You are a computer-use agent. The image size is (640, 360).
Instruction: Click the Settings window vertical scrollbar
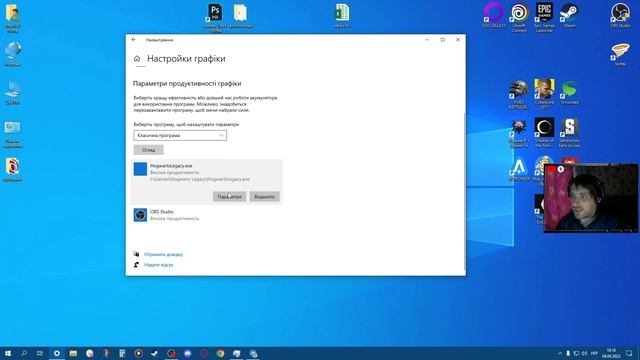click(x=464, y=192)
